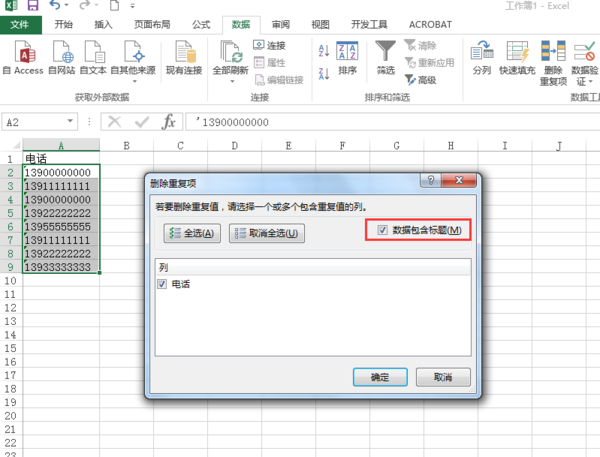Click cell A1 containing 电话
The height and width of the screenshot is (457, 600).
61,158
